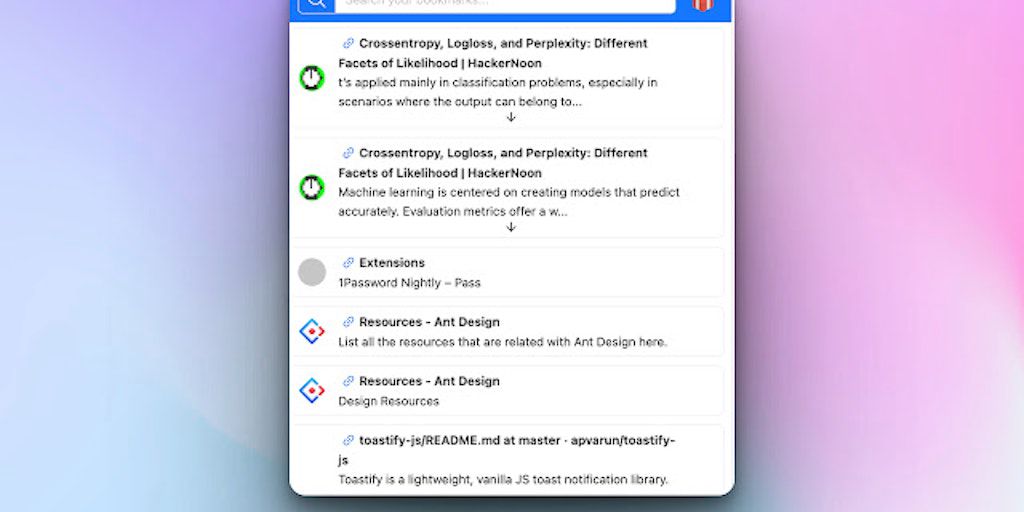Click link icon on the "Design Resources" bookmark
Viewport: 1024px width, 512px height.
348,381
